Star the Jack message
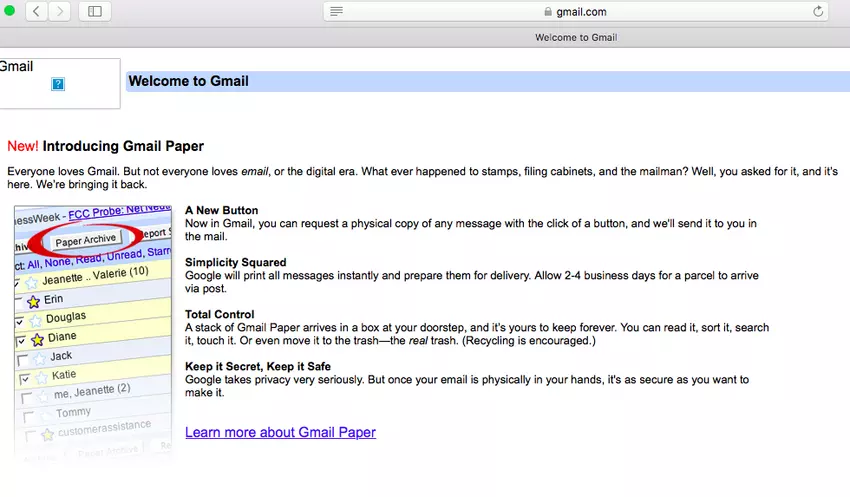This screenshot has height=497, width=850. [40, 359]
